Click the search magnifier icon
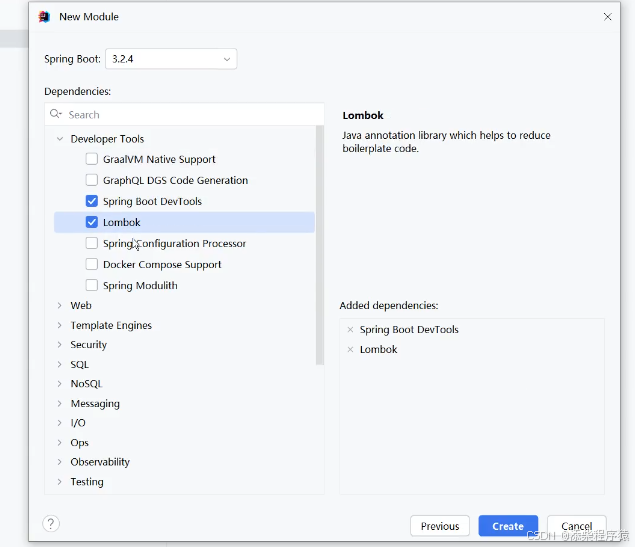The height and width of the screenshot is (547, 635). pyautogui.click(x=55, y=114)
